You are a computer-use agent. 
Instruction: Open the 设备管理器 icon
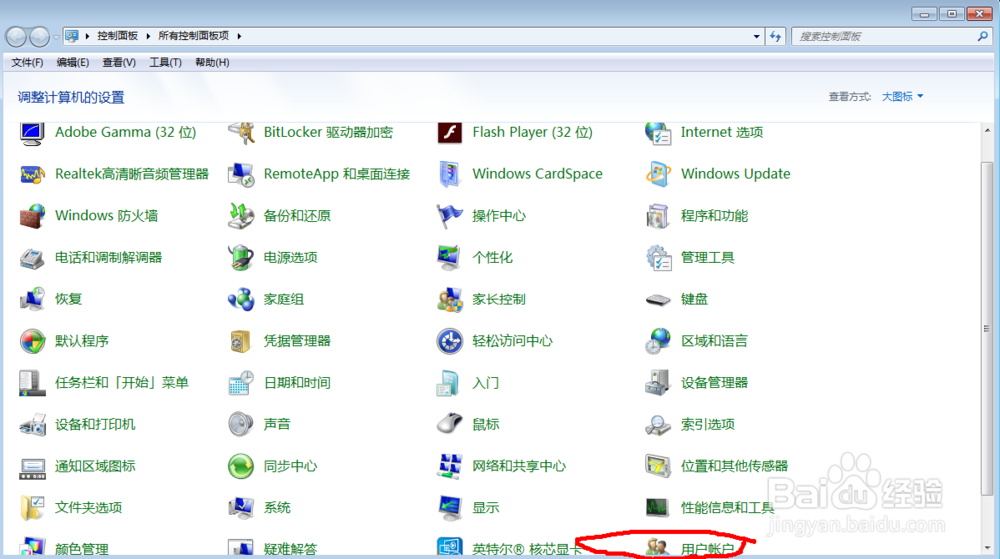click(658, 382)
